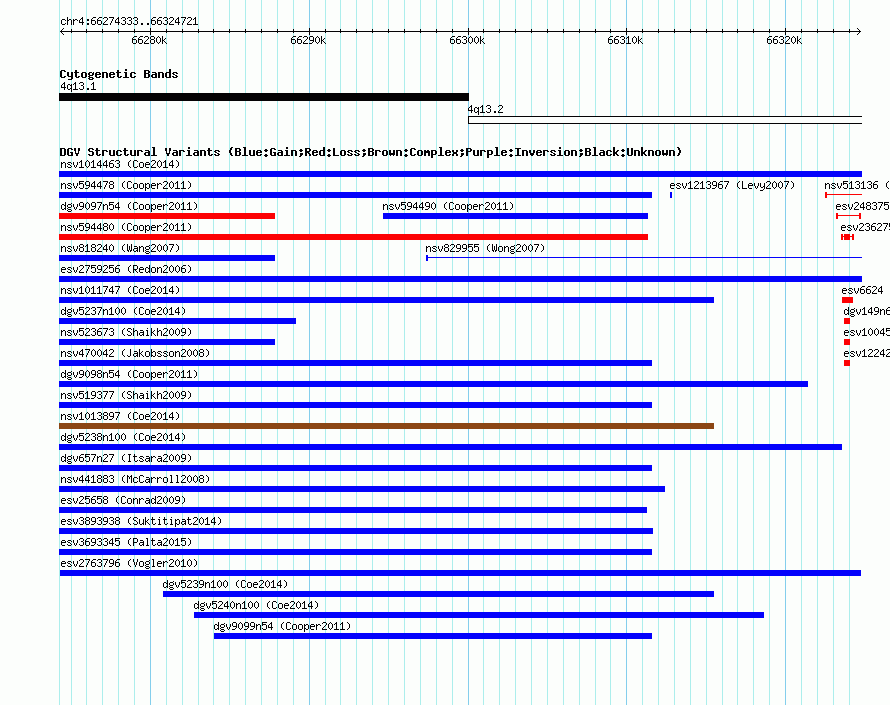Click the 66320k ruler label
Image resolution: width=890 pixels, height=705 pixels.
784,40
